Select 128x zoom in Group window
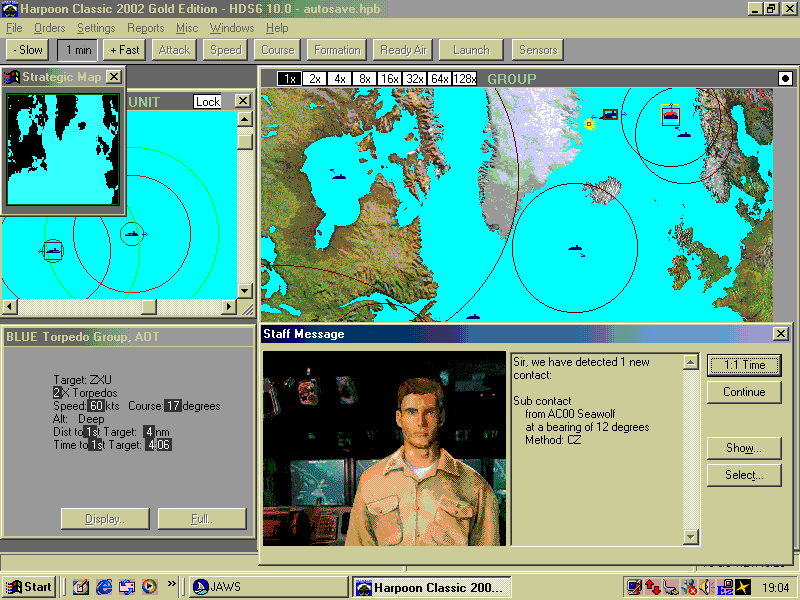800x600 pixels. click(x=464, y=79)
